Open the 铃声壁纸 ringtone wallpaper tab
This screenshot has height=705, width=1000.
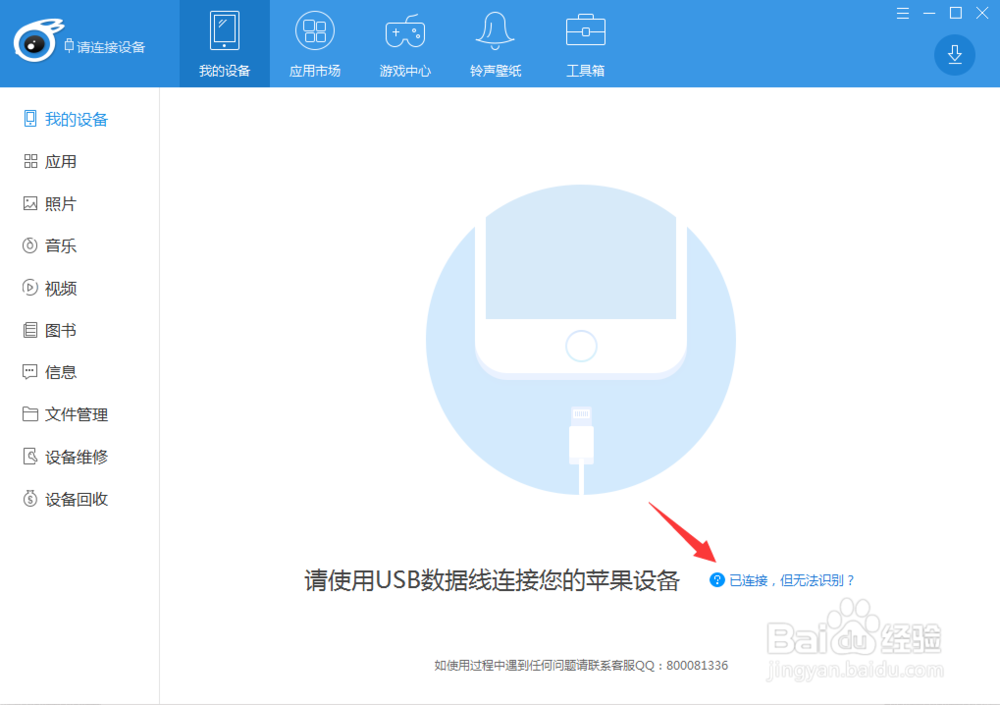pyautogui.click(x=496, y=43)
